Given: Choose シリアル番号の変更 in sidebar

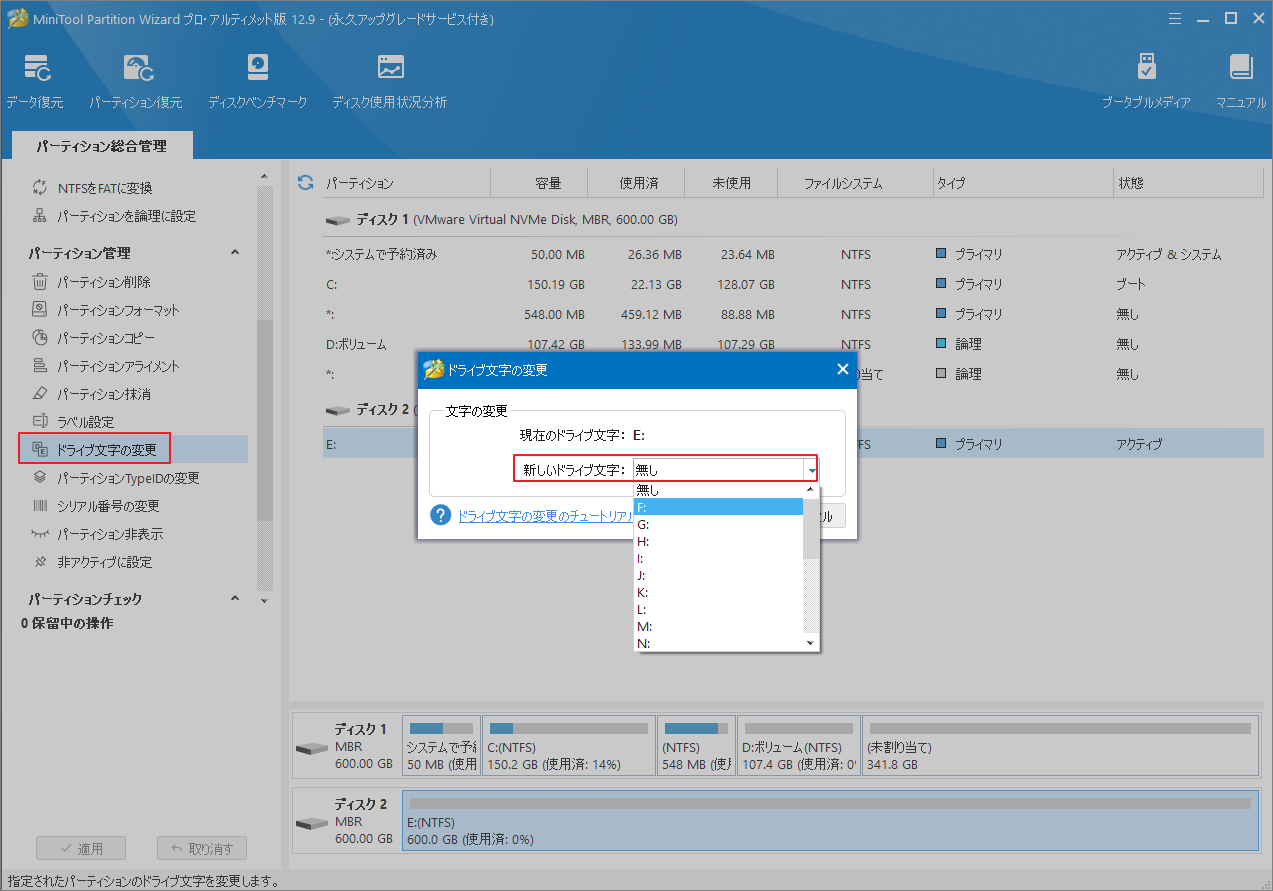Looking at the screenshot, I should 96,506.
